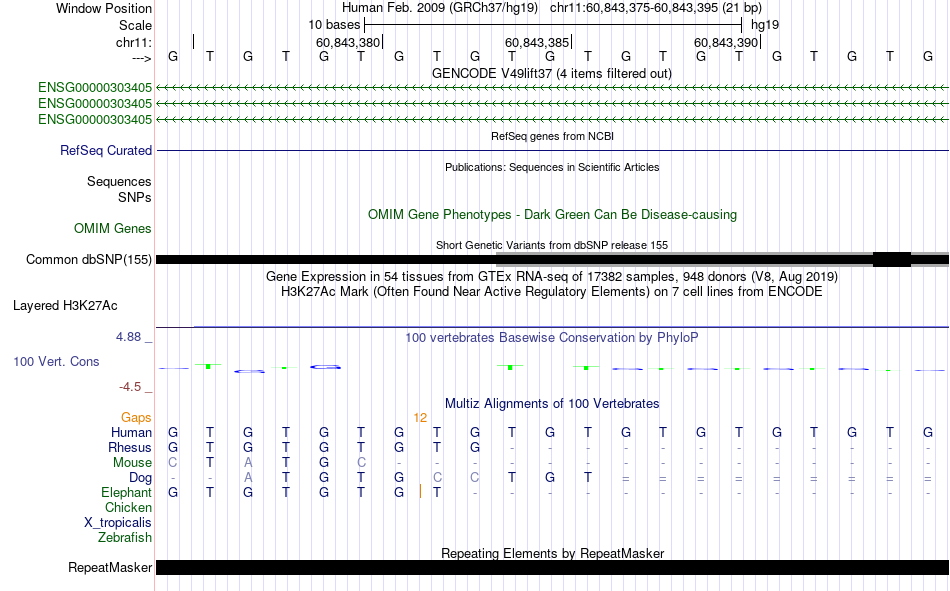
Task: Open Publications: Sequences in Scientific Articles title
Action: click(x=552, y=167)
